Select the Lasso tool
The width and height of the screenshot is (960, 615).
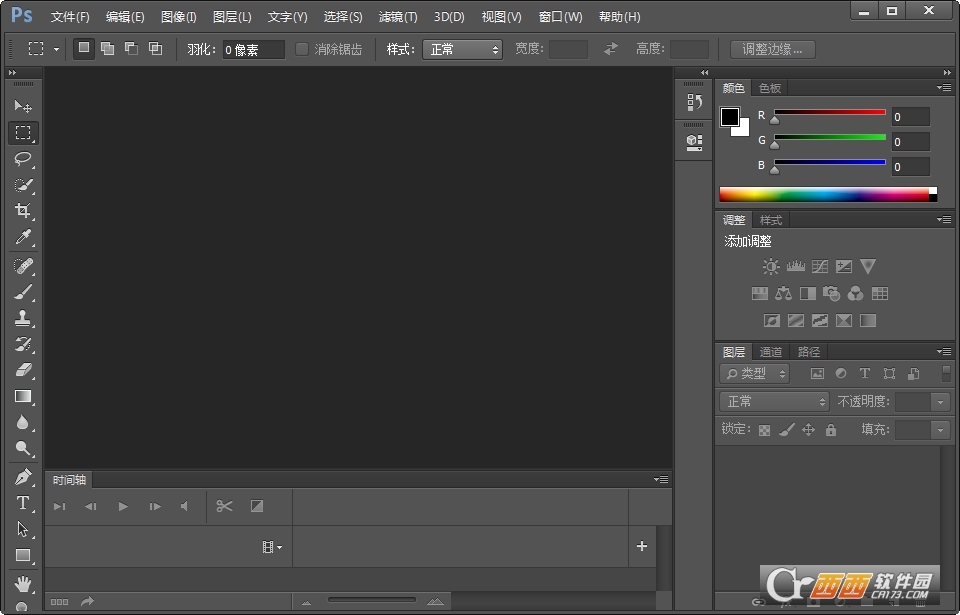click(23, 159)
